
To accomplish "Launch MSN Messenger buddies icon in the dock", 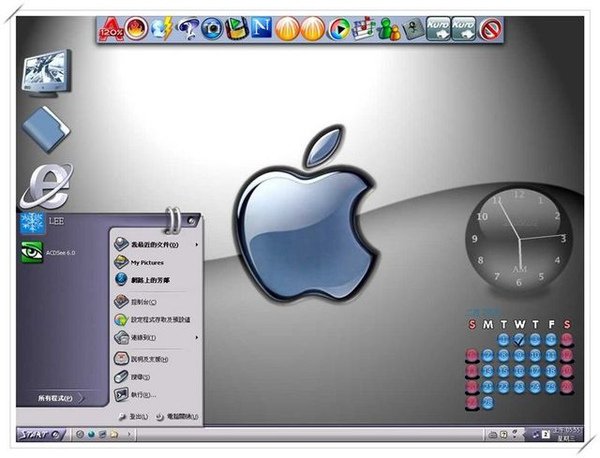I will pos(389,29).
